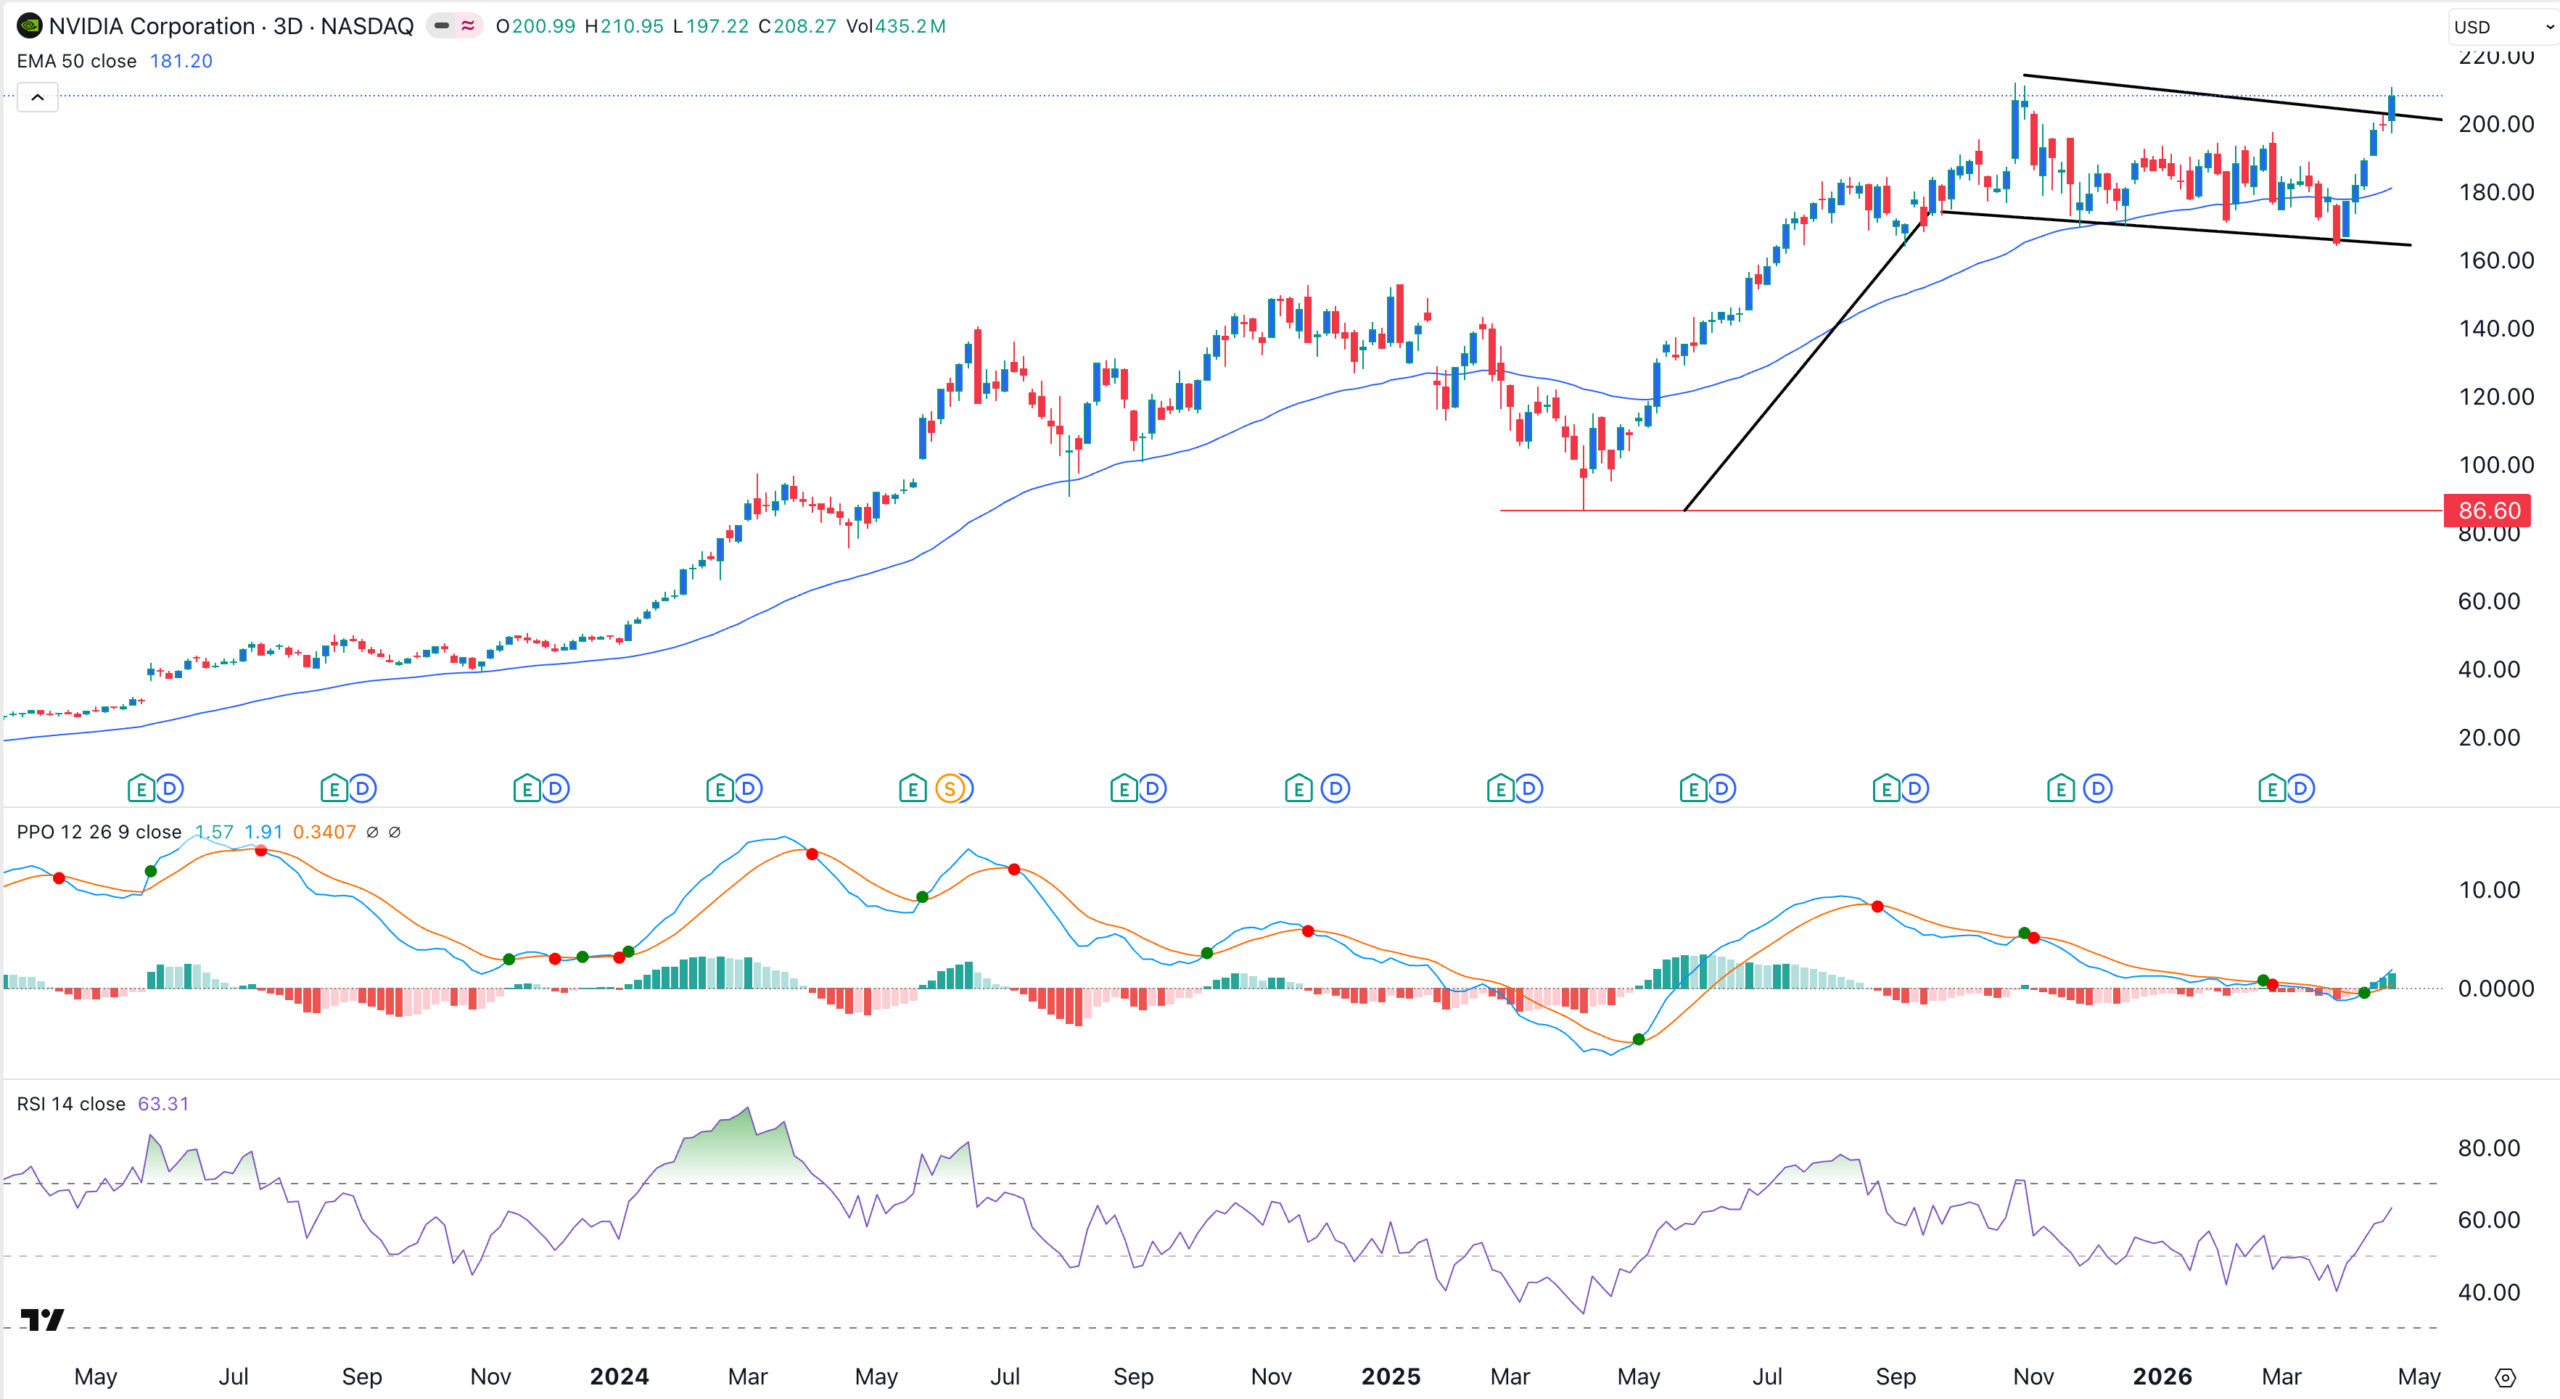Image resolution: width=2560 pixels, height=1399 pixels.
Task: Click the earnings E marker left of the S marker
Action: click(x=912, y=789)
